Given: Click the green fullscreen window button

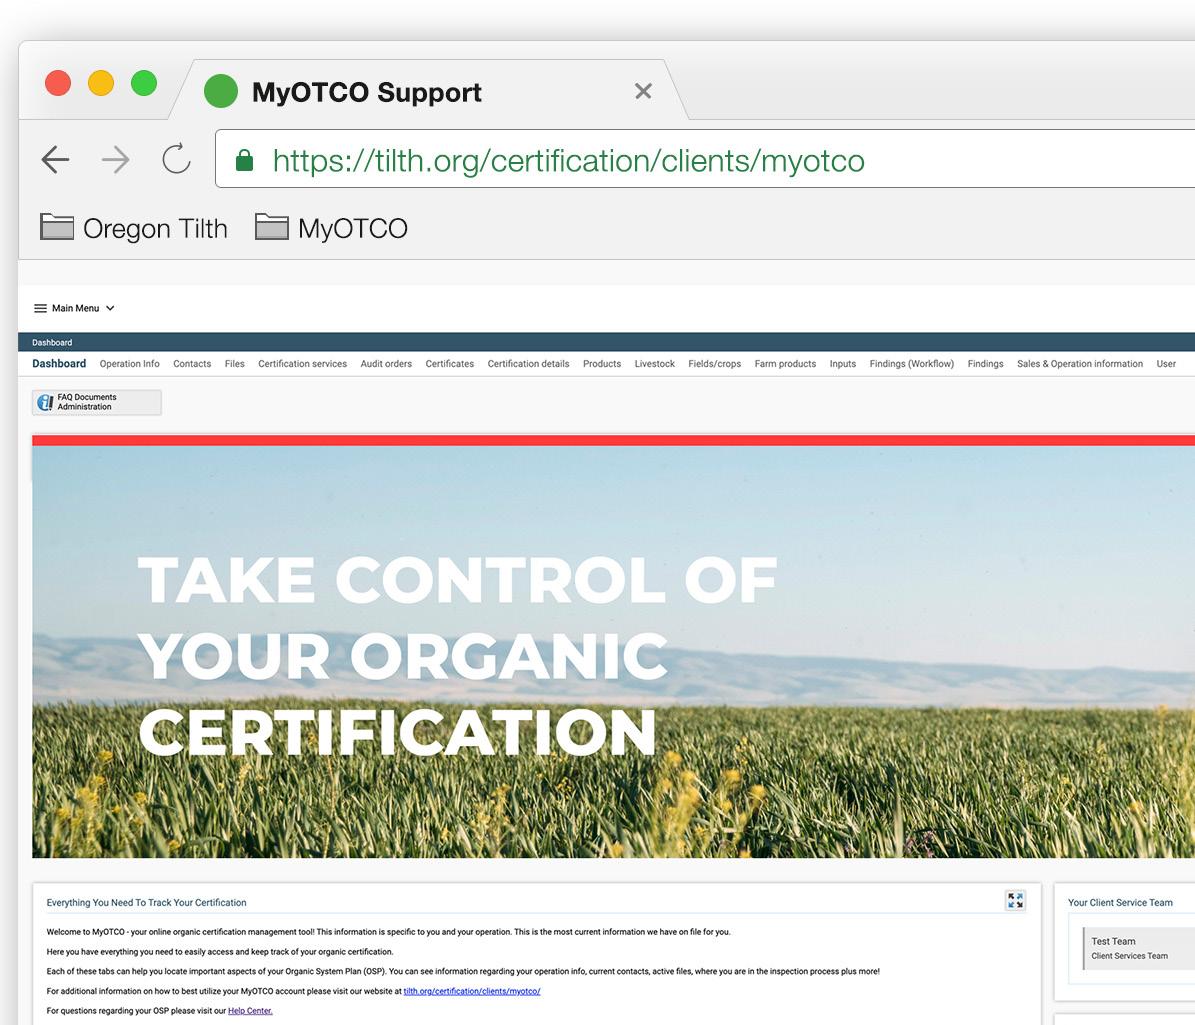Looking at the screenshot, I should [x=144, y=82].
